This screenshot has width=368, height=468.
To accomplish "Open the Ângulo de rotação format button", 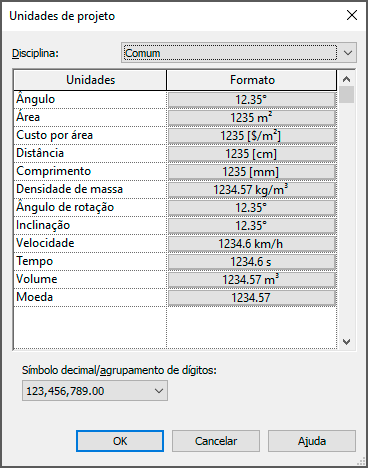I will (x=252, y=208).
